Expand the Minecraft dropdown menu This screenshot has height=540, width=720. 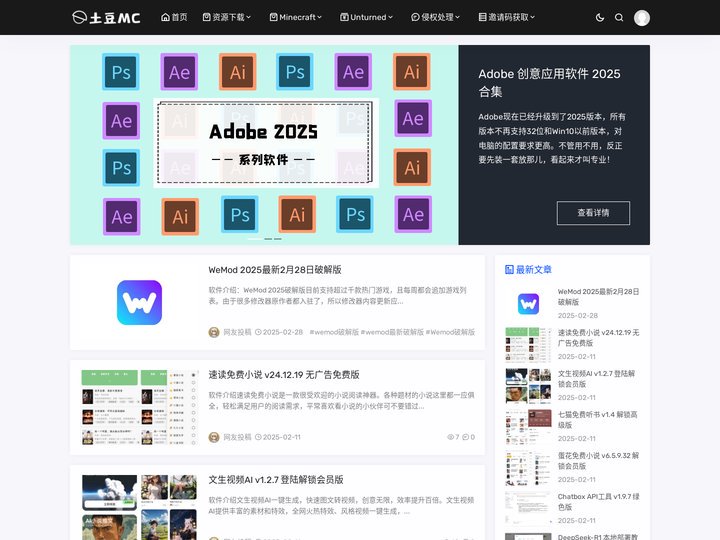[296, 17]
